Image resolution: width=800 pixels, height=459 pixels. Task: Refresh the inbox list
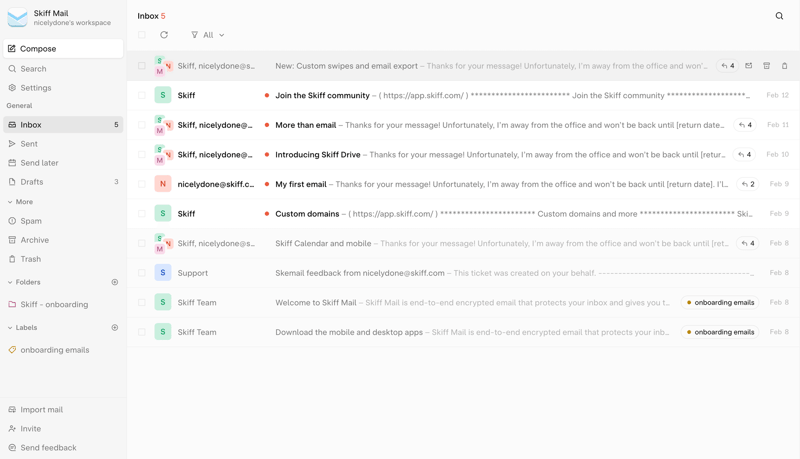click(x=164, y=35)
